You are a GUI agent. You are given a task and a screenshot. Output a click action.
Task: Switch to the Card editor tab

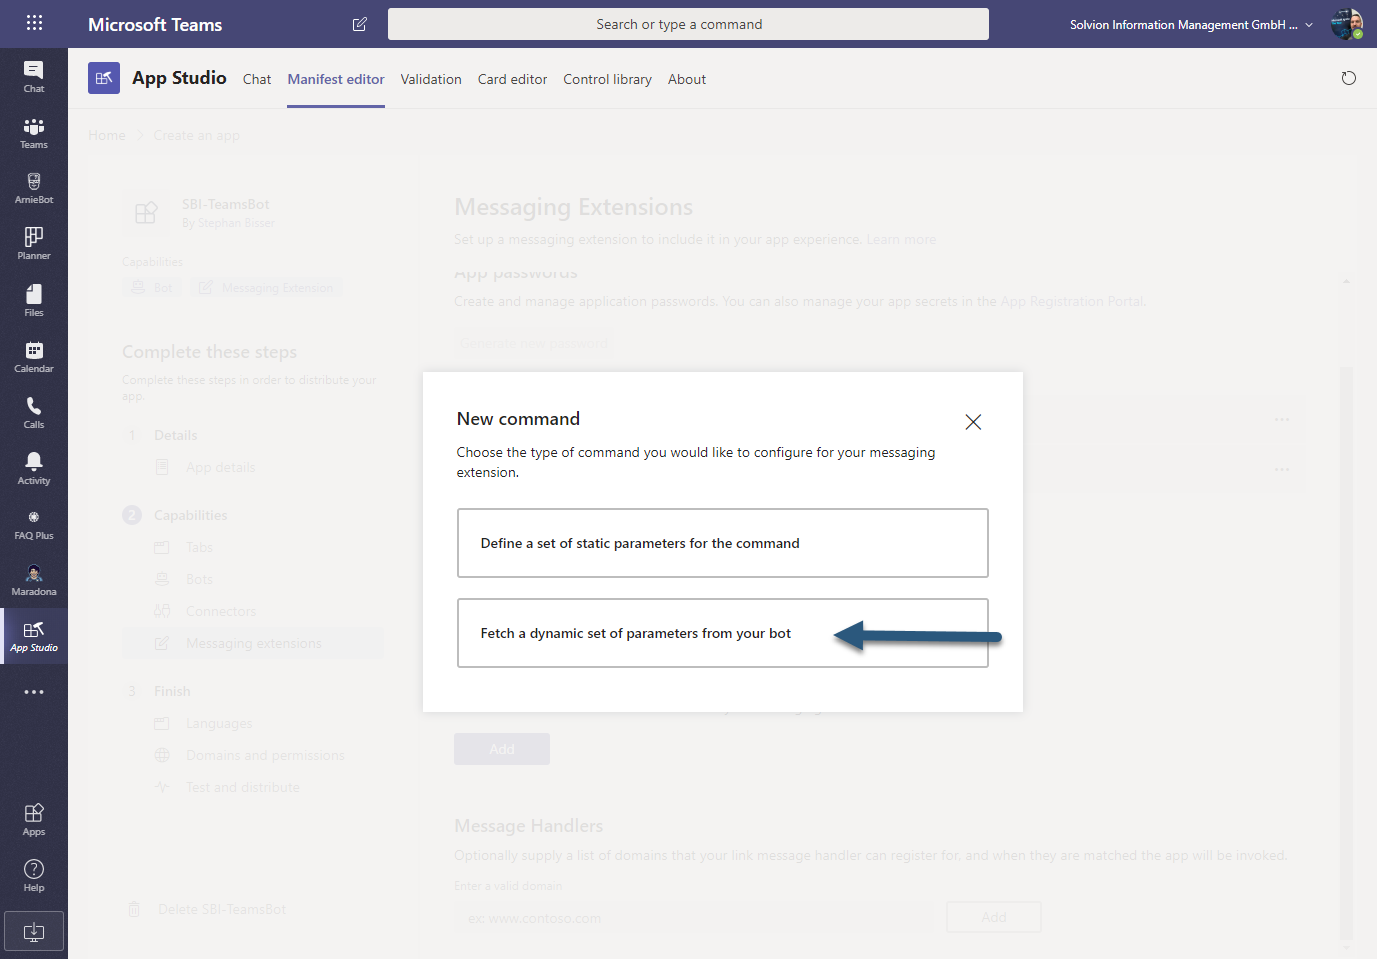pyautogui.click(x=512, y=79)
